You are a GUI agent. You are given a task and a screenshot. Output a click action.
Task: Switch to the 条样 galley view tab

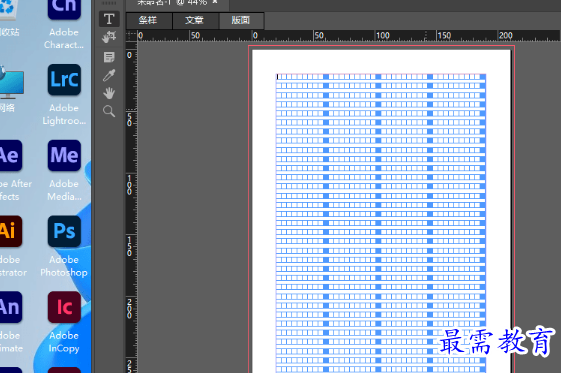pos(148,20)
